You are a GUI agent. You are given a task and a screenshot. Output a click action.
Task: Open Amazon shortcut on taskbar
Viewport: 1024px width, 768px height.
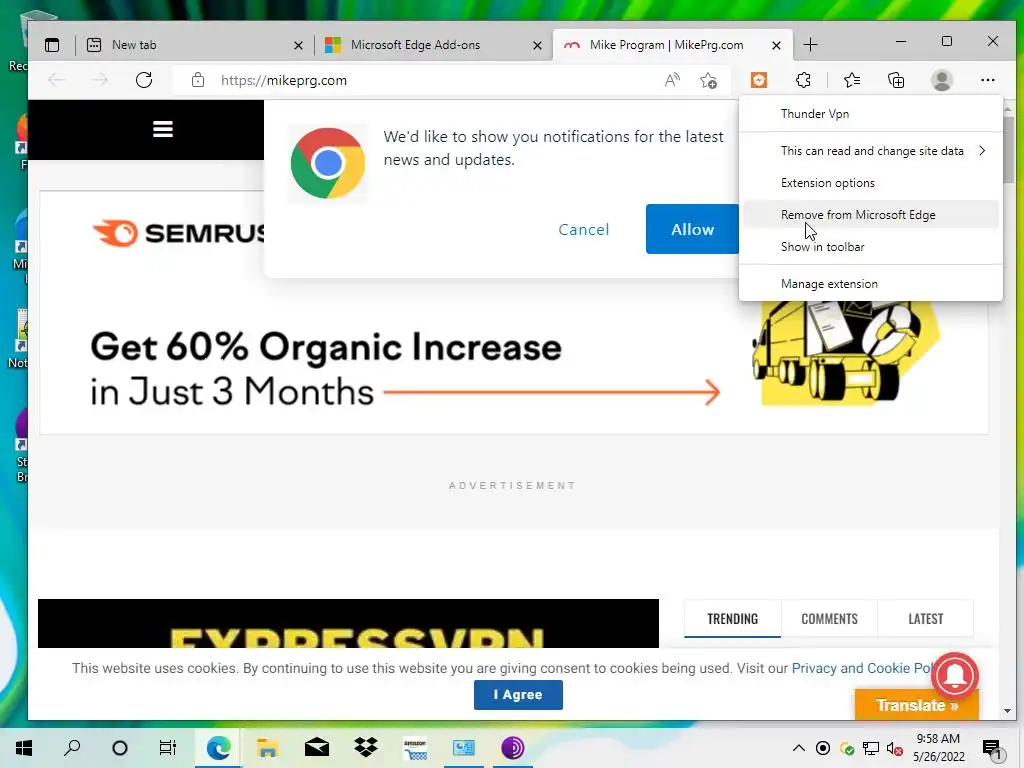click(415, 748)
